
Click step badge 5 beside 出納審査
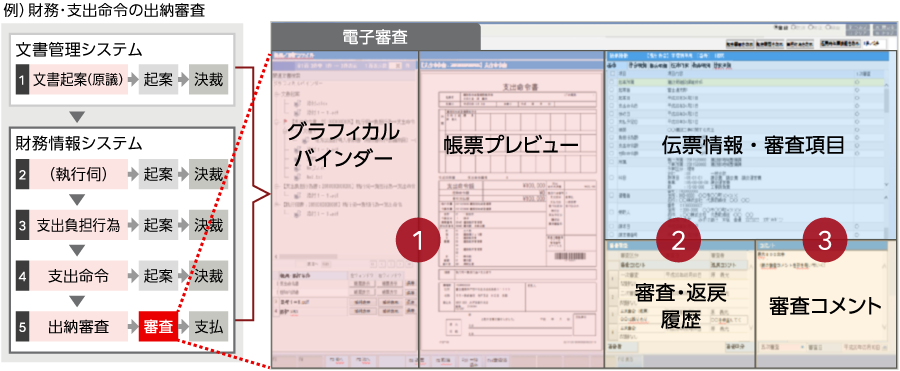pos(22,327)
